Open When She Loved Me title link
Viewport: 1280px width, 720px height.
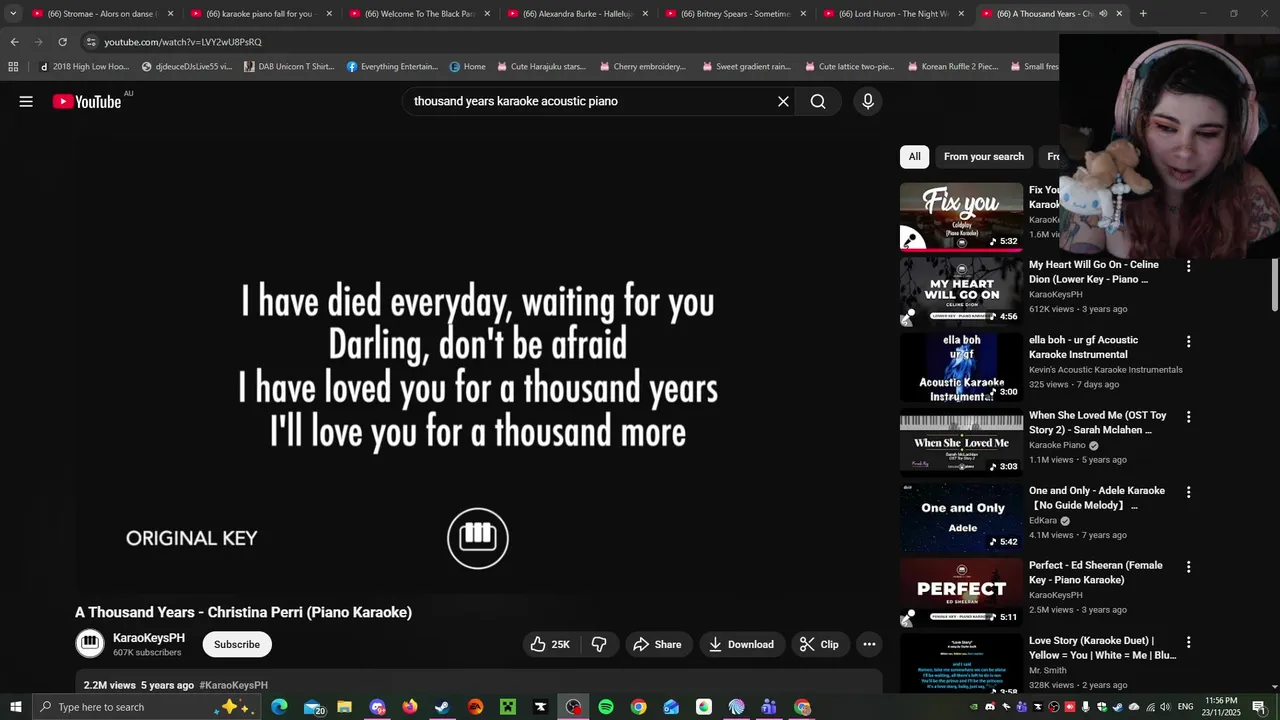[x=1098, y=423]
